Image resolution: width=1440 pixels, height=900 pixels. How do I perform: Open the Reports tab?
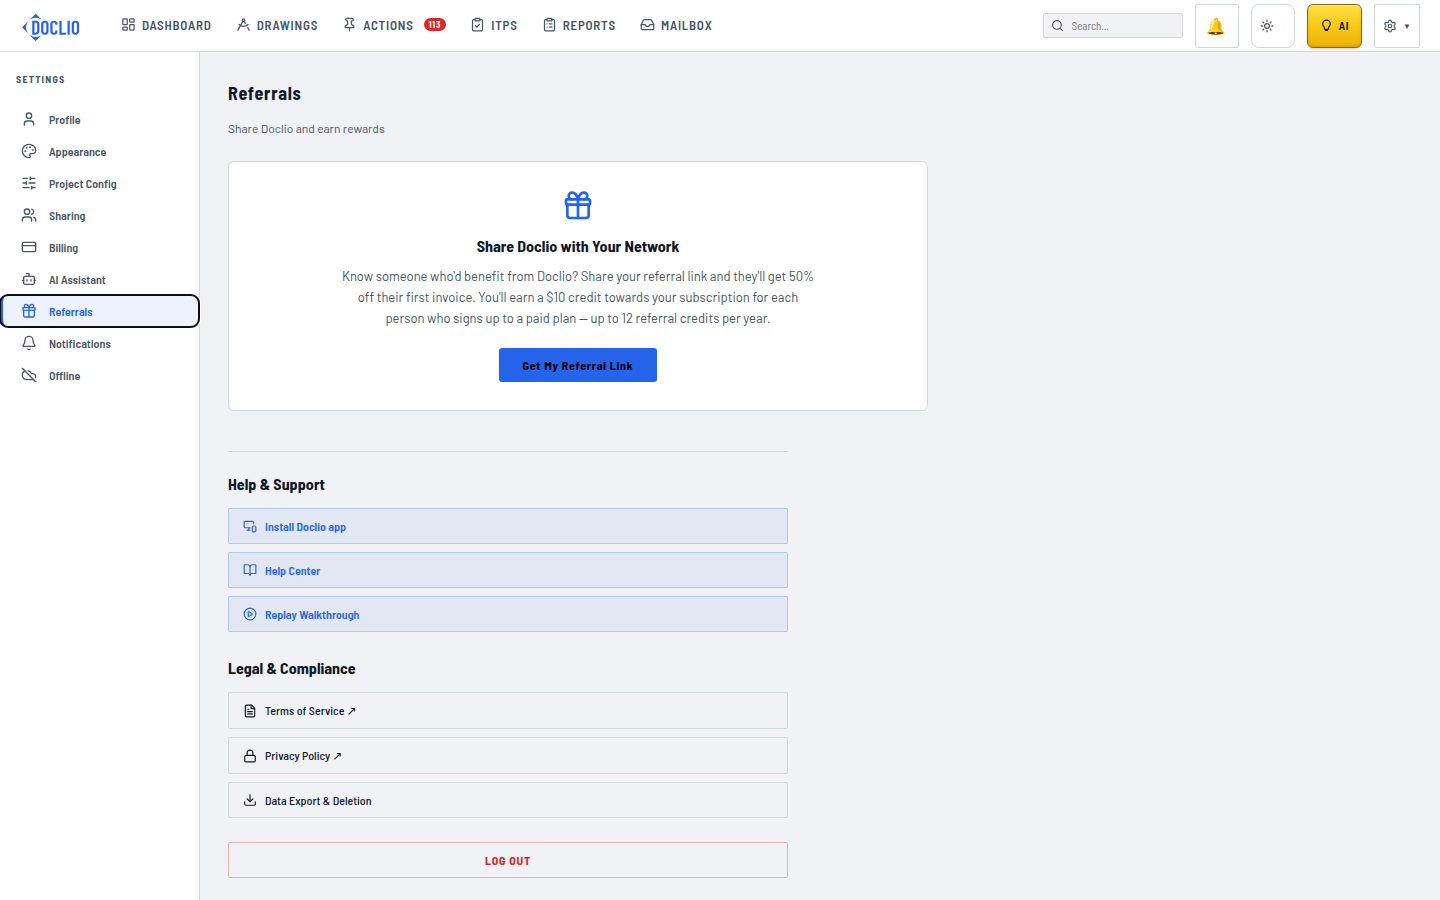pos(579,25)
